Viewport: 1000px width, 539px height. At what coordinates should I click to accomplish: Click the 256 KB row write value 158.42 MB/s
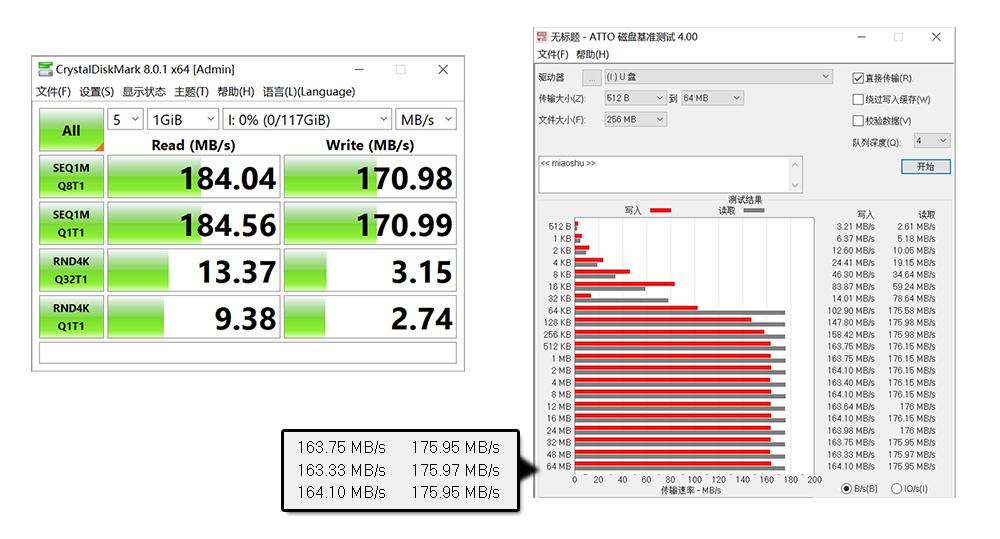851,334
